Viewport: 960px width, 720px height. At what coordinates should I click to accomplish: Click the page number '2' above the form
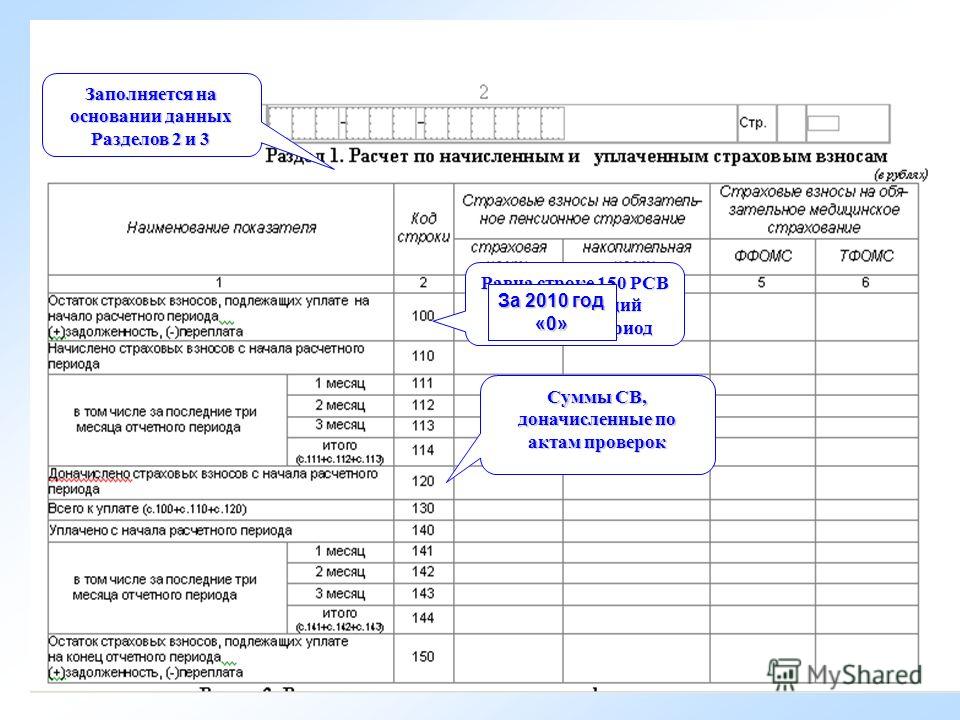pos(484,92)
